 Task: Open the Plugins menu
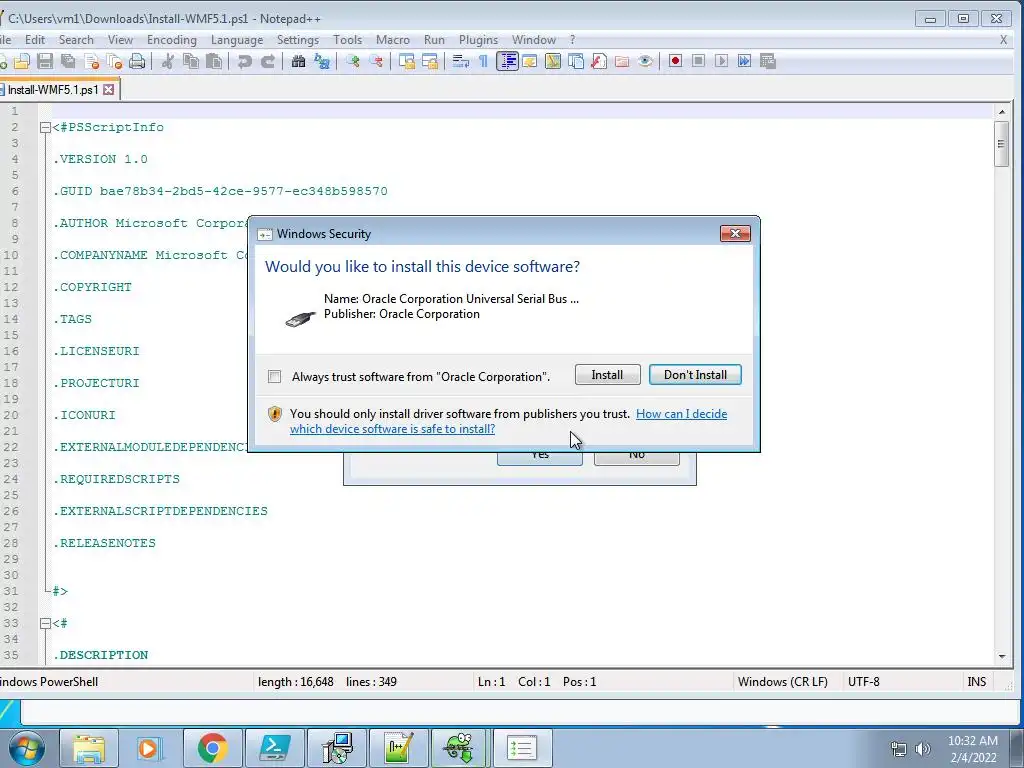tap(478, 40)
